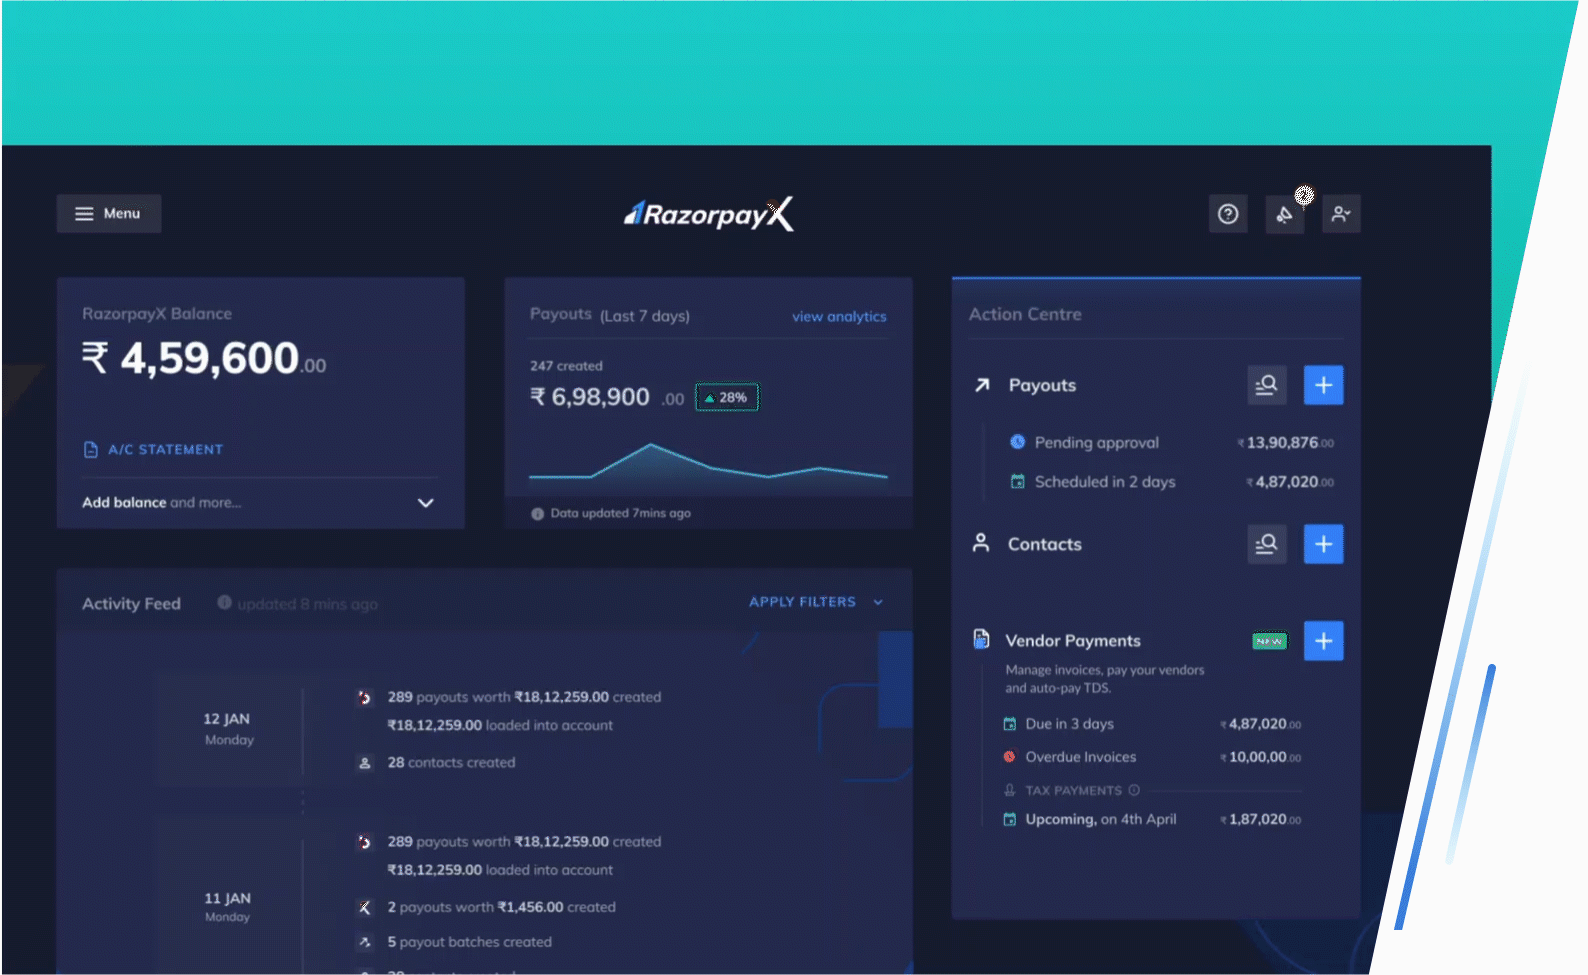
Task: Open Due in 3 days row
Action: coord(1153,724)
